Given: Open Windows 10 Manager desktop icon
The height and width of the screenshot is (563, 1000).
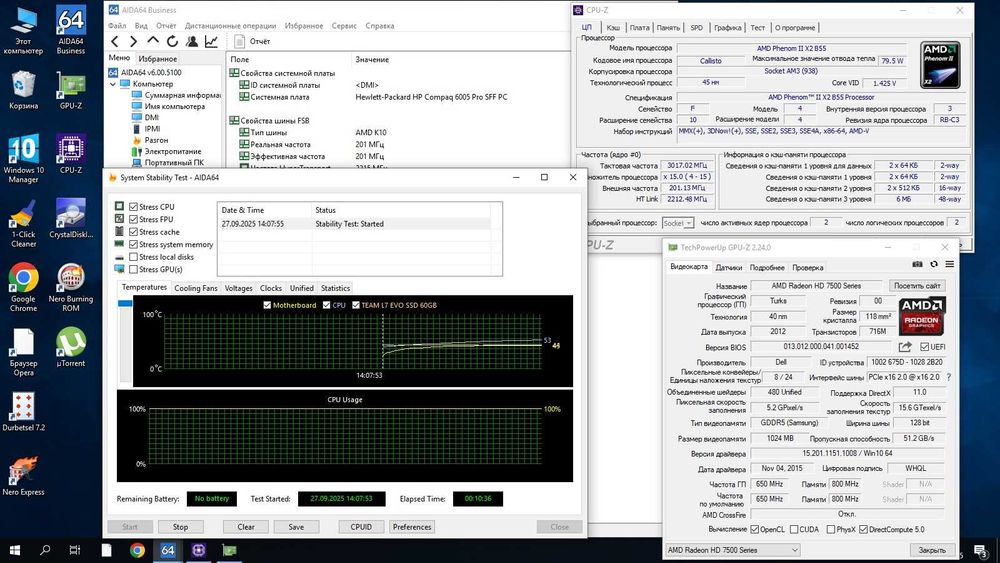Looking at the screenshot, I should [24, 159].
